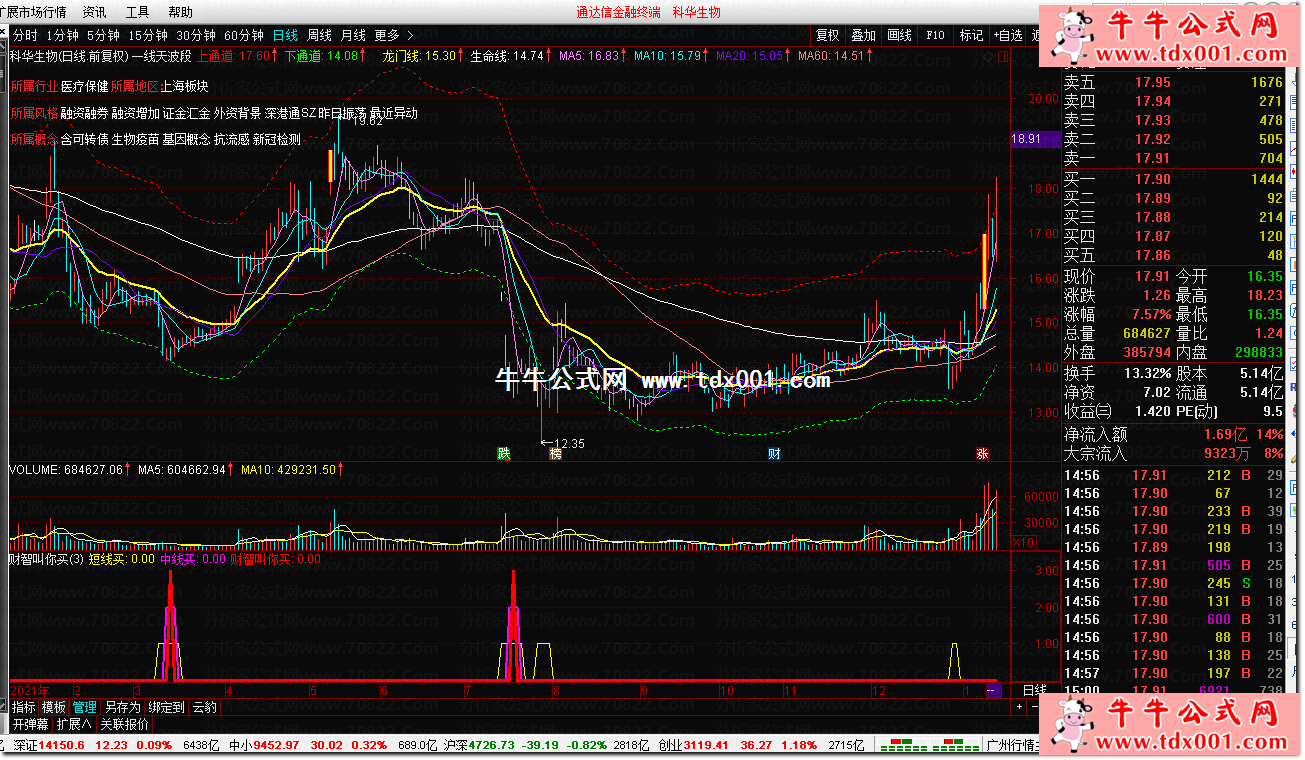
Task: Select the 周线 weekly period tab
Action: [x=320, y=35]
